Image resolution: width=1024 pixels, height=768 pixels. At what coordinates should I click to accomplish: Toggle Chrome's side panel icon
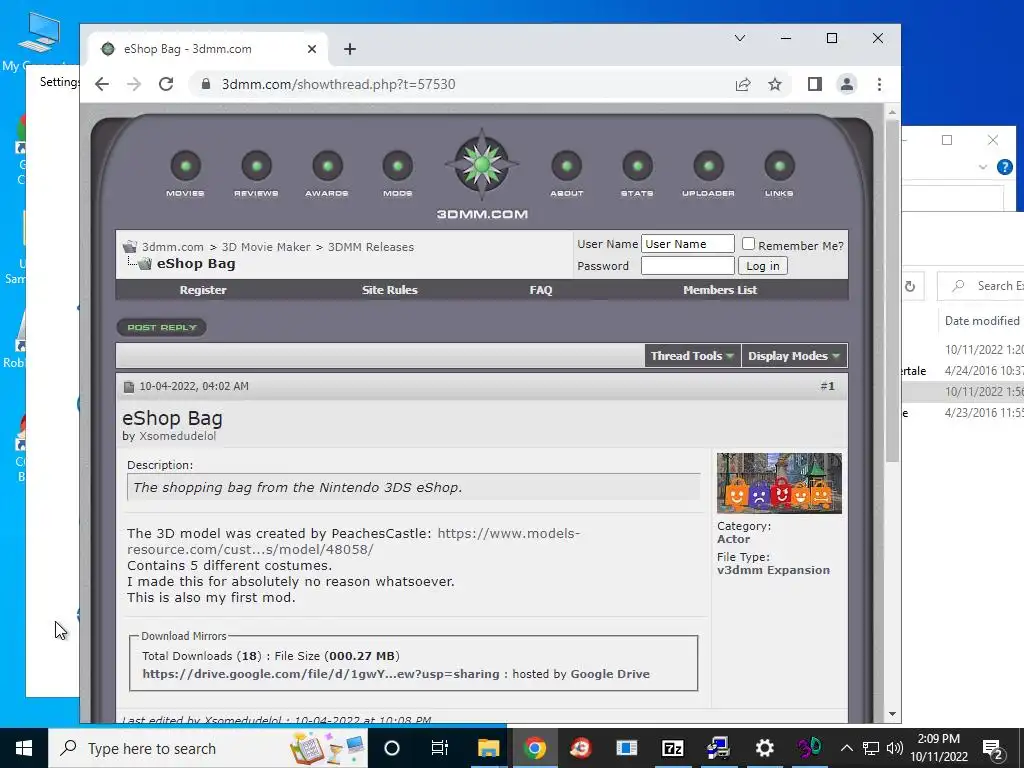tap(814, 84)
